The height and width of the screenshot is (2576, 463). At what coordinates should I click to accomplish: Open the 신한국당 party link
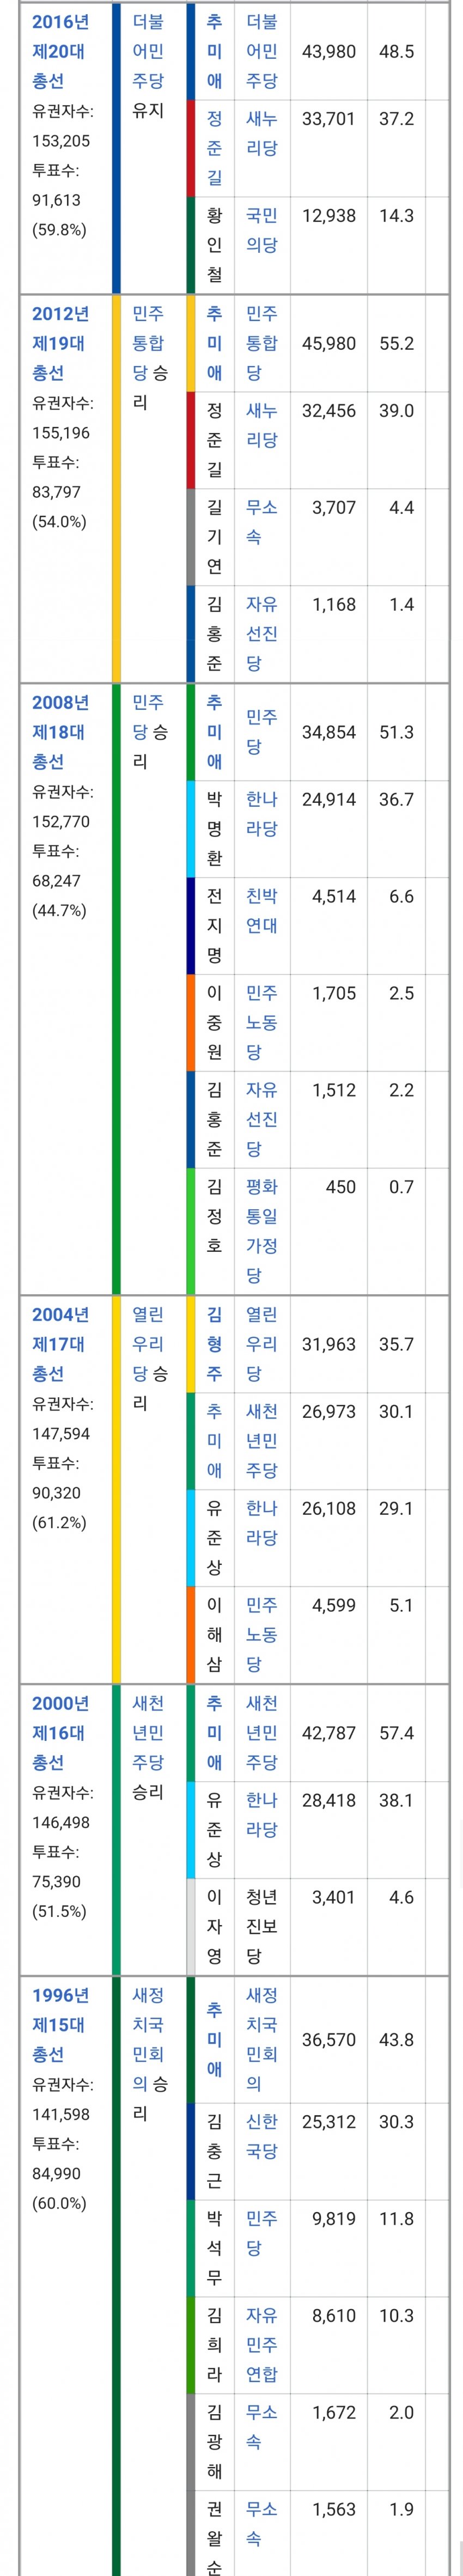coord(261,2136)
